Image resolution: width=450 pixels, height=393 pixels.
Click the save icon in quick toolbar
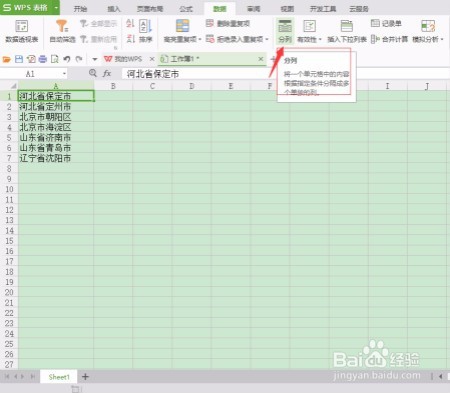(x=19, y=59)
